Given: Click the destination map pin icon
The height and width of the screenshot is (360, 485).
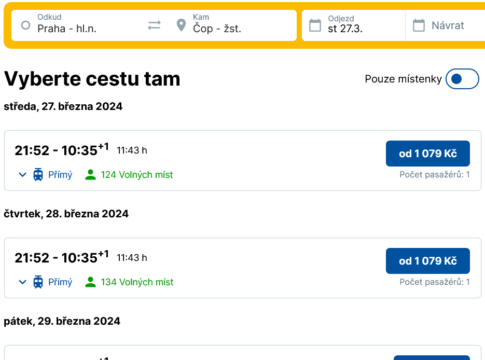Looking at the screenshot, I should [181, 25].
